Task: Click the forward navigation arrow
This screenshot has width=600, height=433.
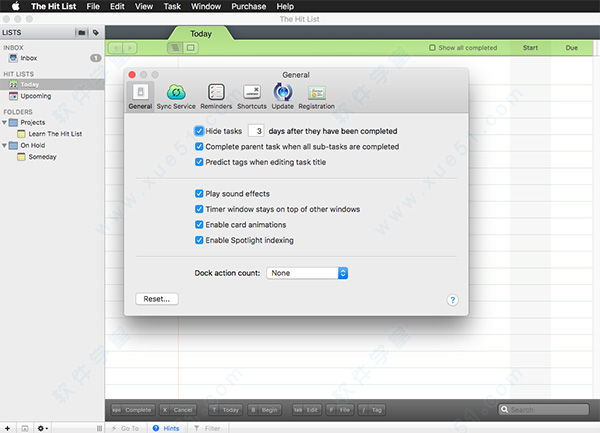Action: click(130, 48)
